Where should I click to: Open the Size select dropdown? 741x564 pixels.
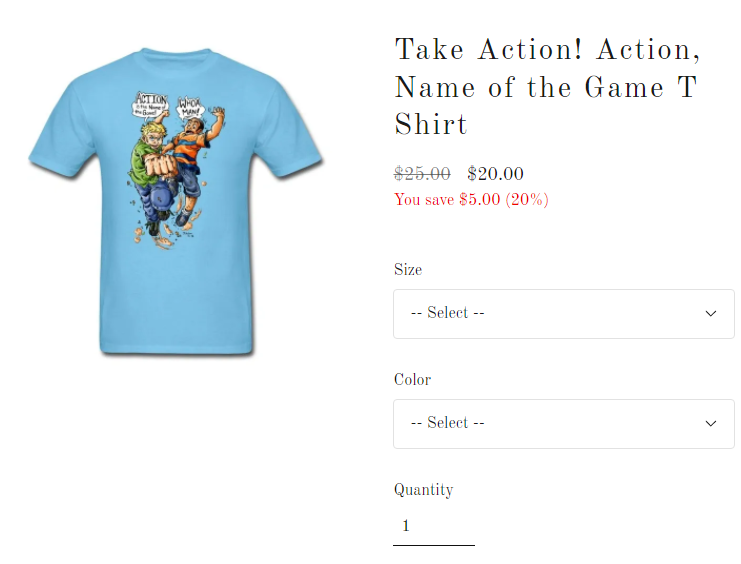click(564, 314)
